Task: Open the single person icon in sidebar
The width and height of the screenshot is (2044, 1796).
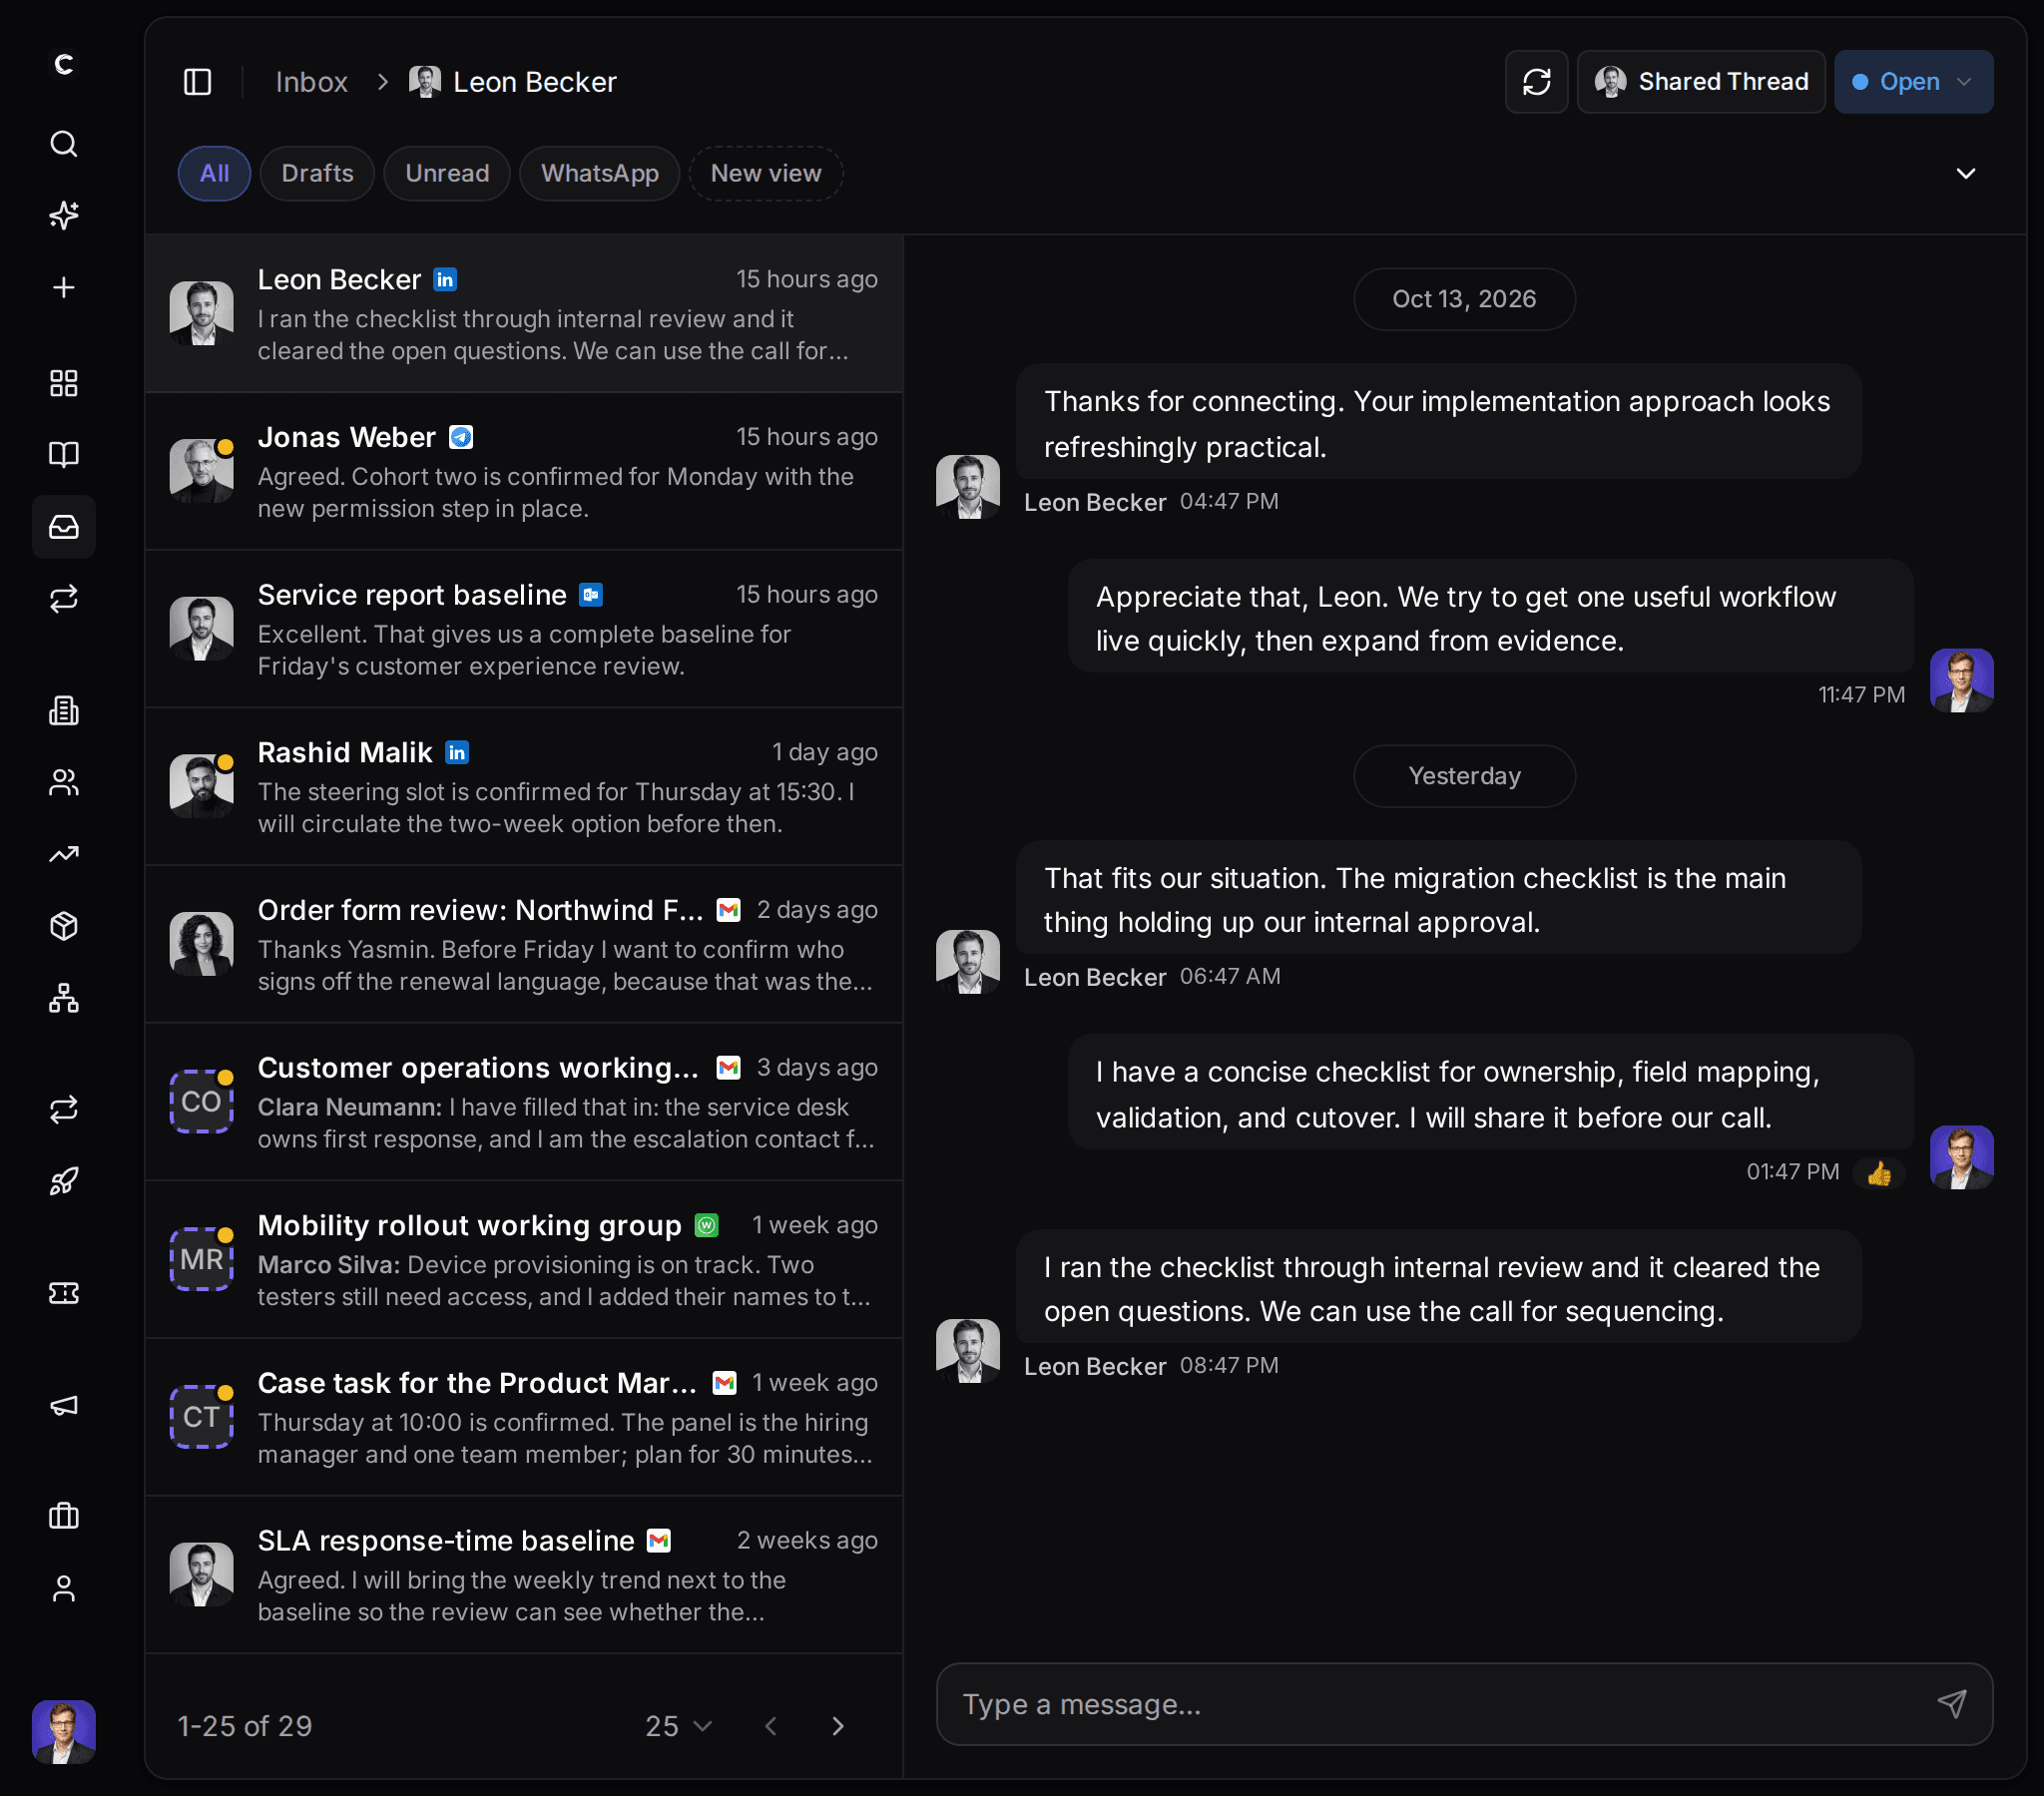Action: pyautogui.click(x=64, y=1588)
